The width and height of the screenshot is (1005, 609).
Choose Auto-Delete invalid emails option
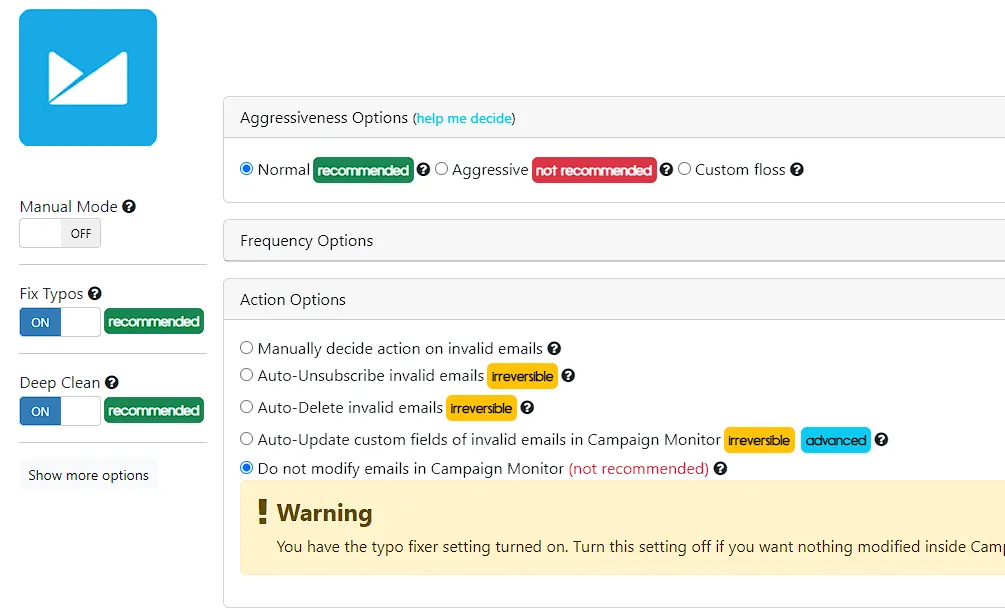tap(246, 407)
